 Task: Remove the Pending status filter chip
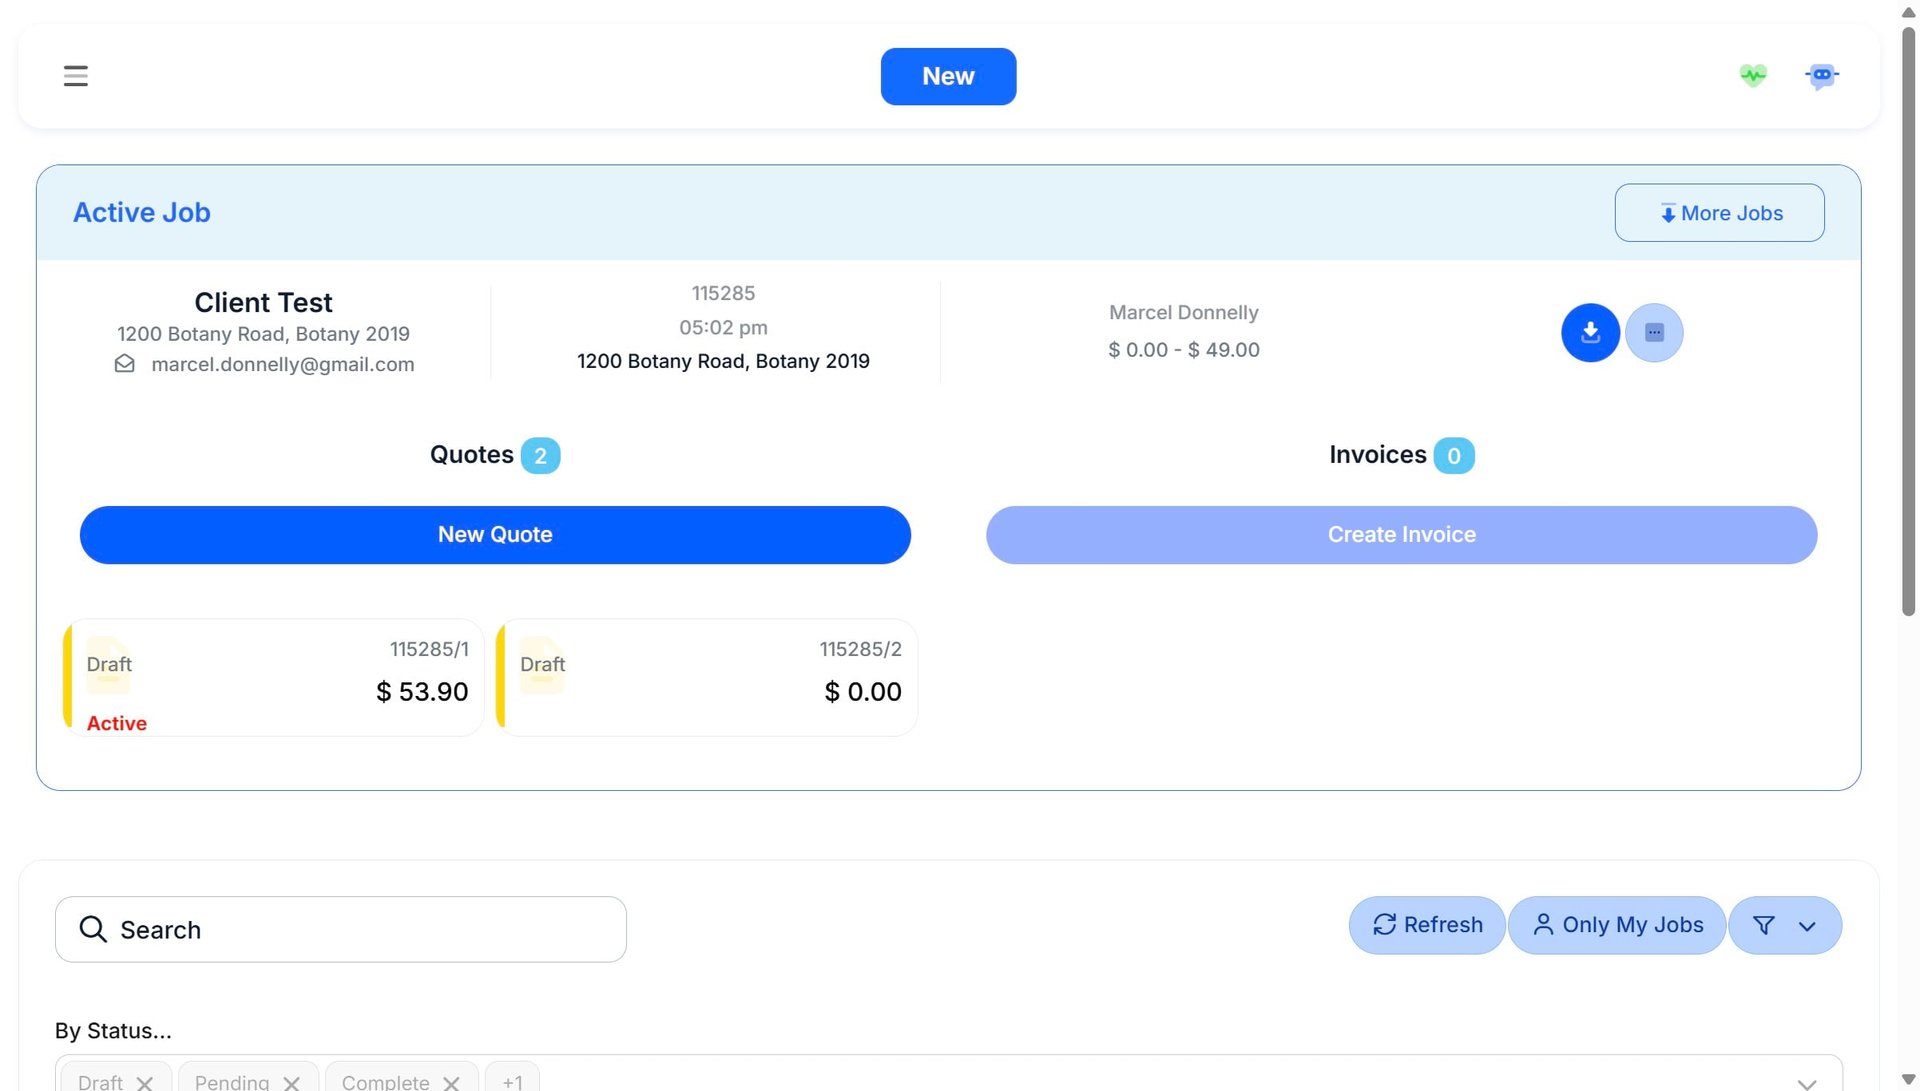[291, 1083]
